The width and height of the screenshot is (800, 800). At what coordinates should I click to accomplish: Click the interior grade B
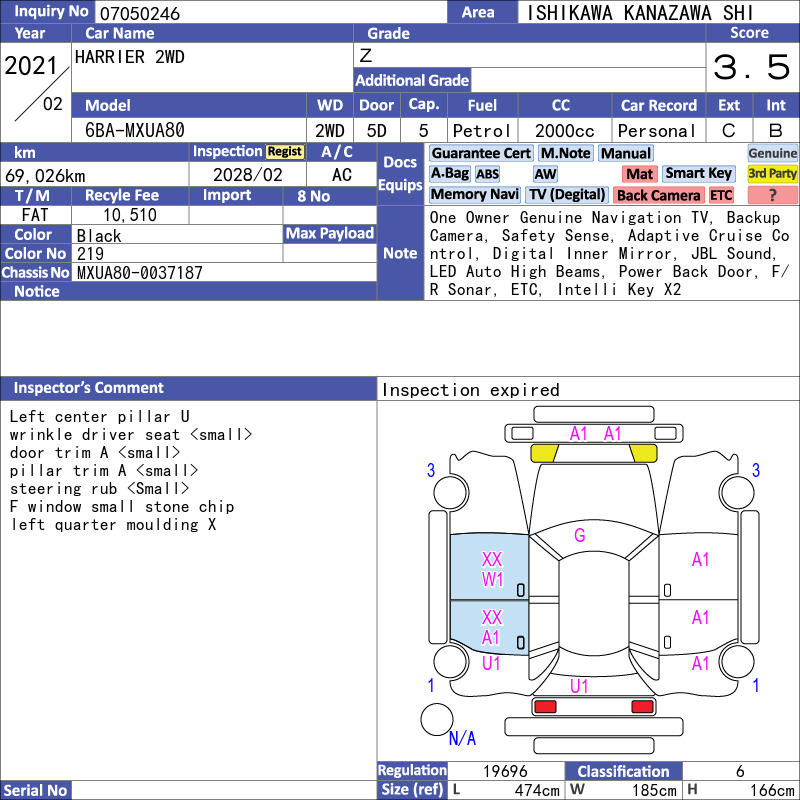pyautogui.click(x=776, y=131)
